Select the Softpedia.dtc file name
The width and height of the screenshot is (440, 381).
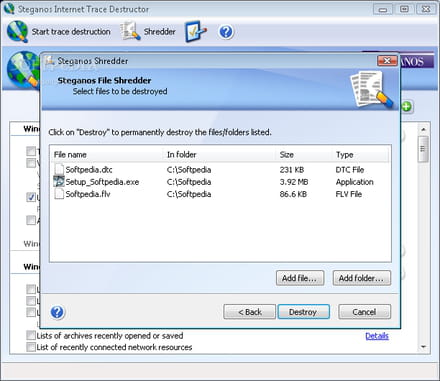click(x=89, y=170)
